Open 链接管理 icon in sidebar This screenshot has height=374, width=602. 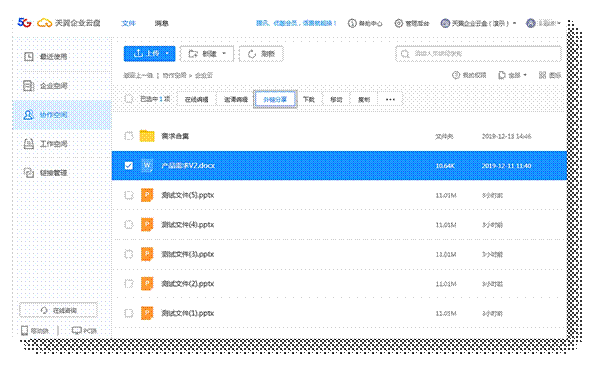point(29,173)
